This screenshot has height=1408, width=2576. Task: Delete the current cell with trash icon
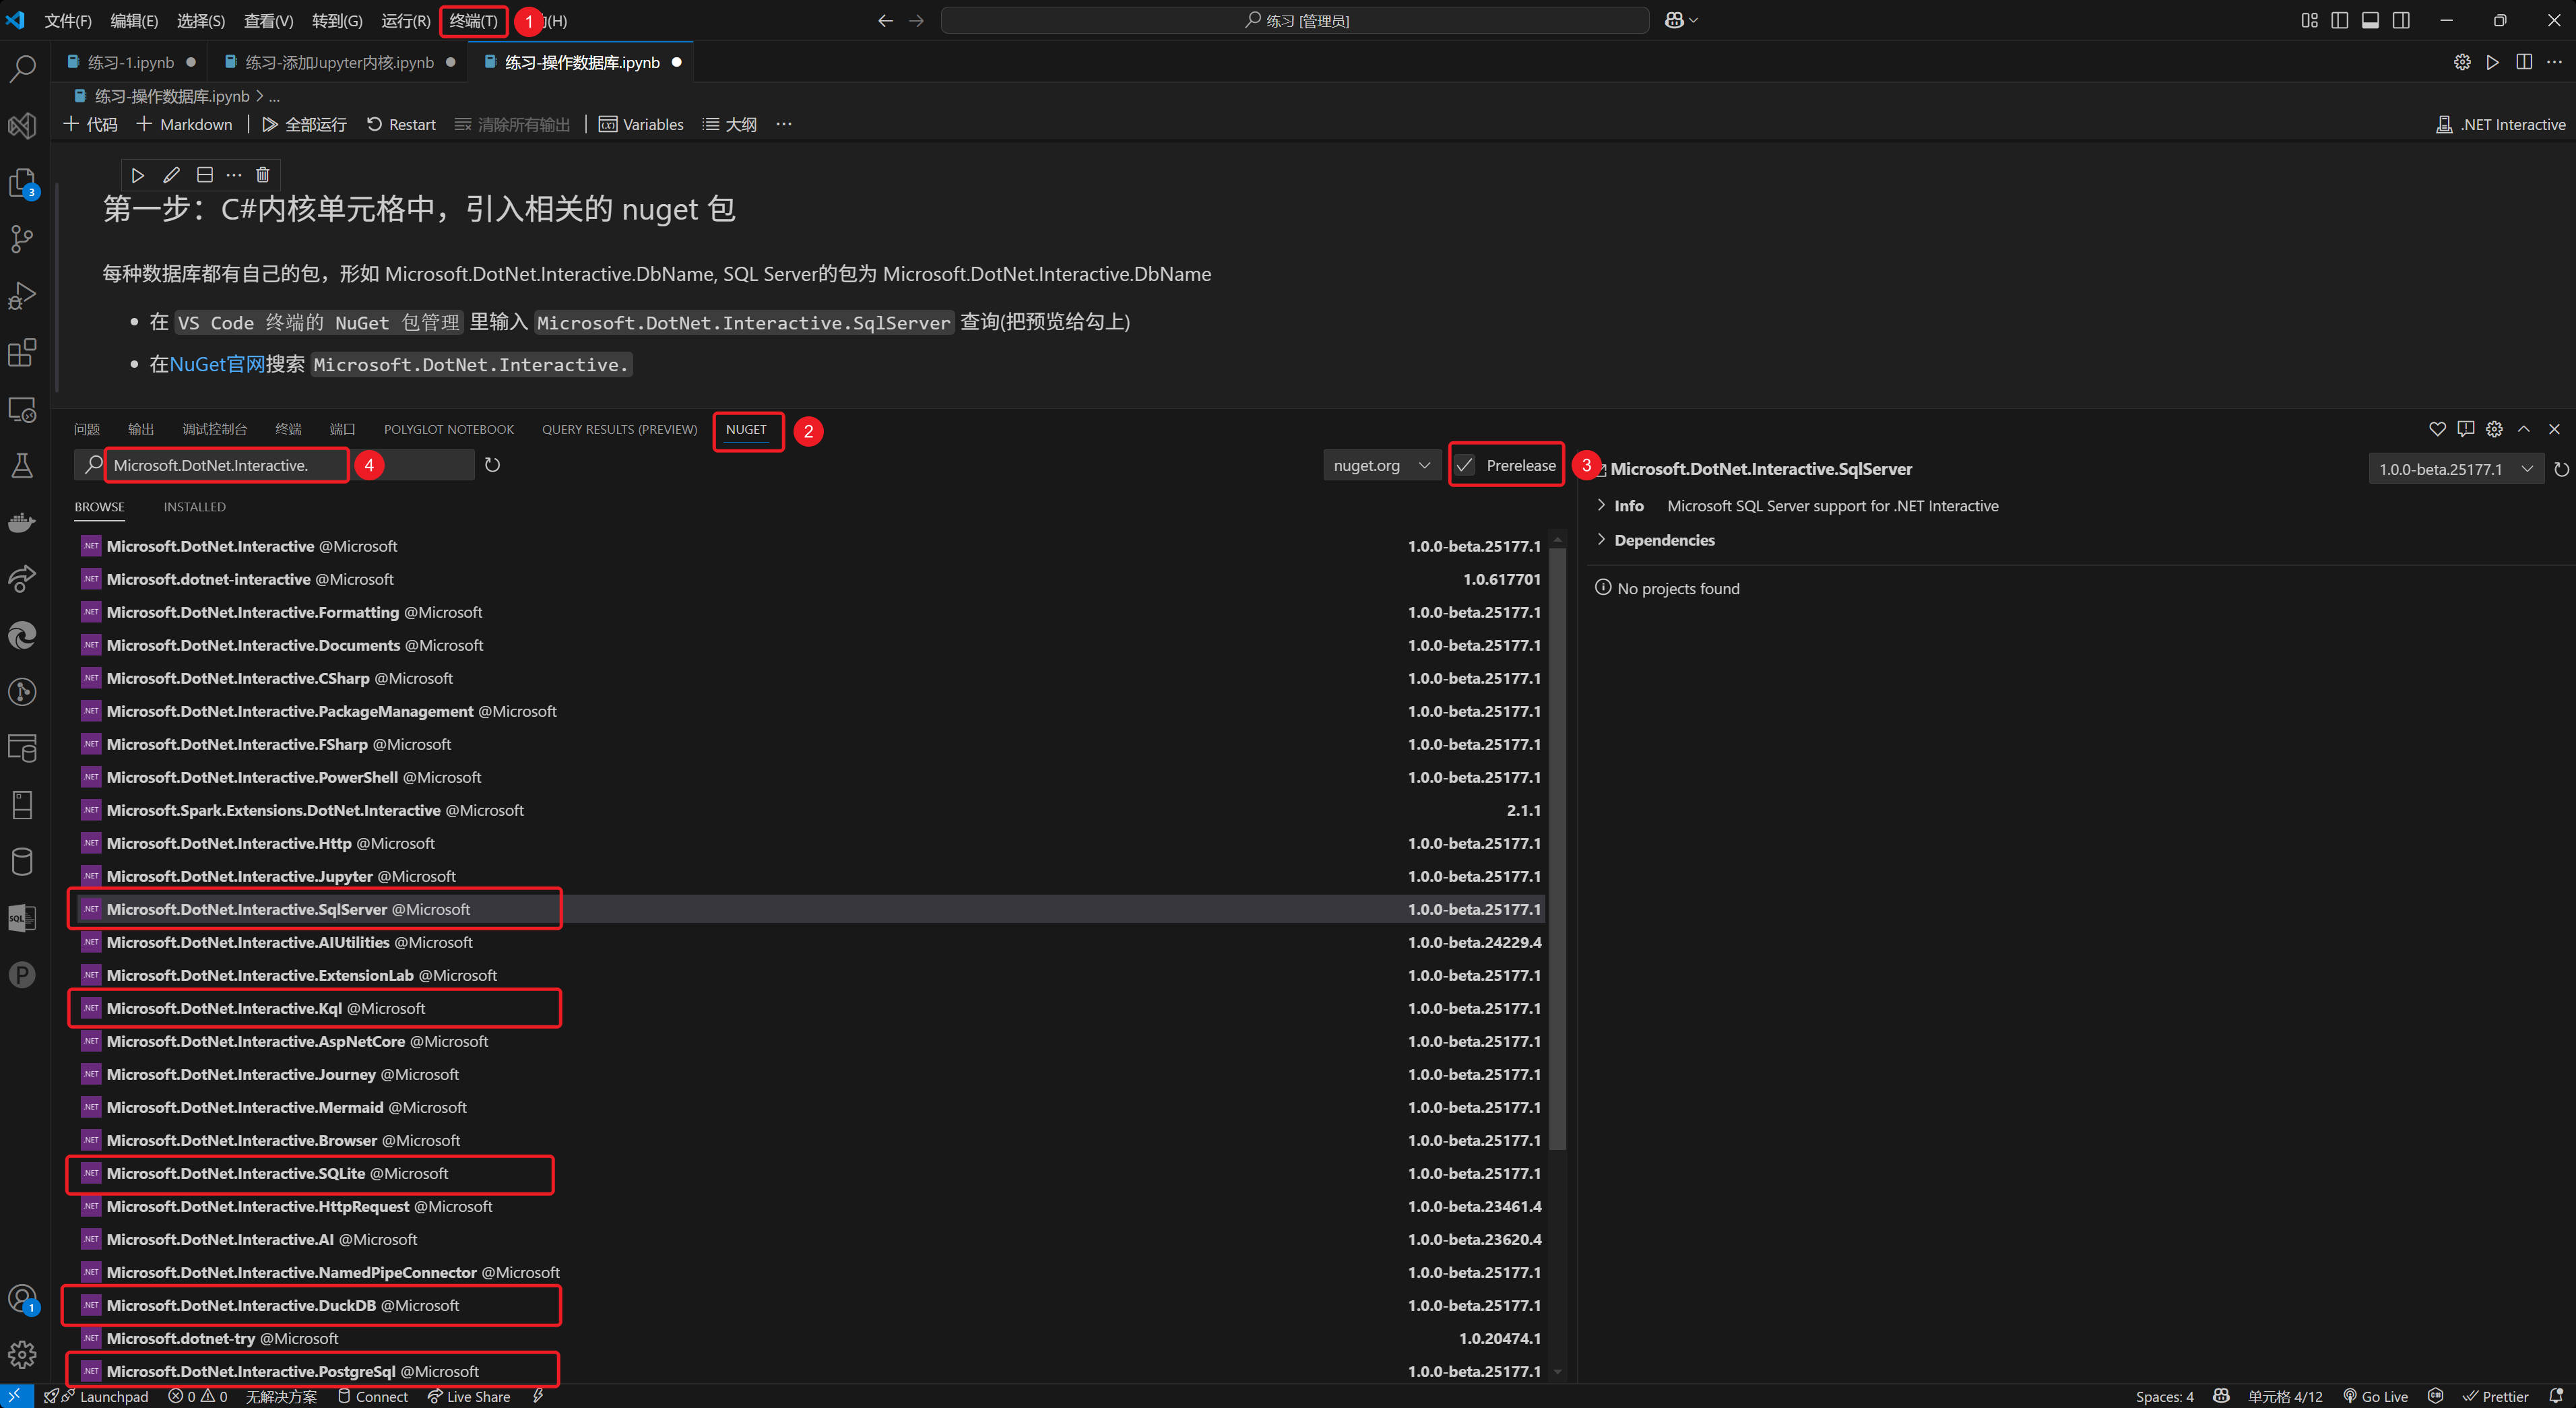click(263, 175)
